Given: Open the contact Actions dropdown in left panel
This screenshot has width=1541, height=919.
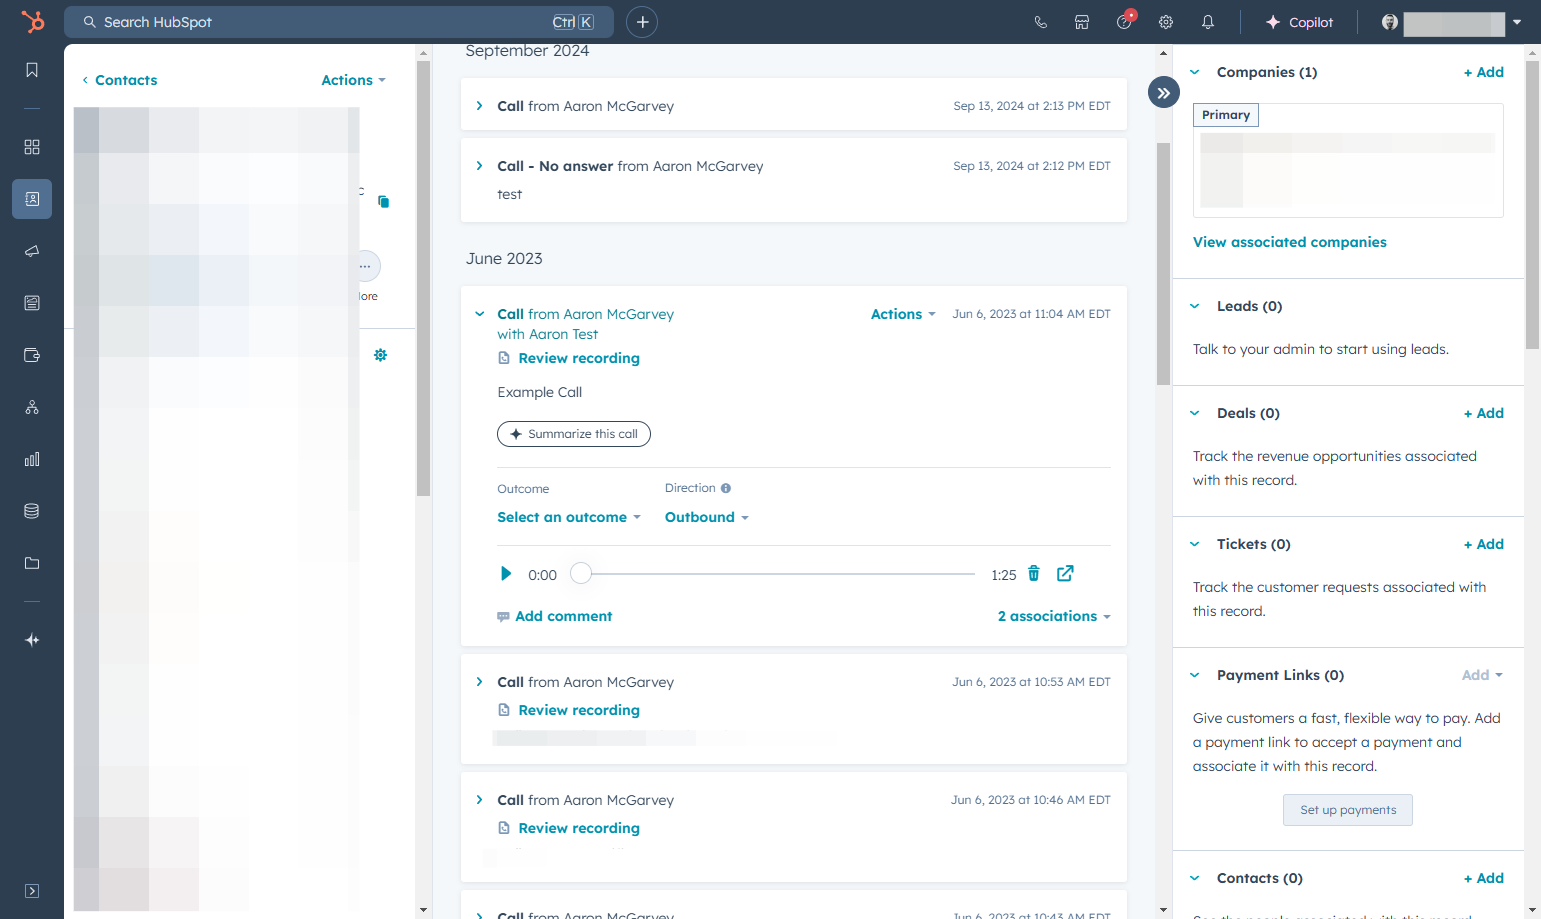Looking at the screenshot, I should pyautogui.click(x=353, y=80).
